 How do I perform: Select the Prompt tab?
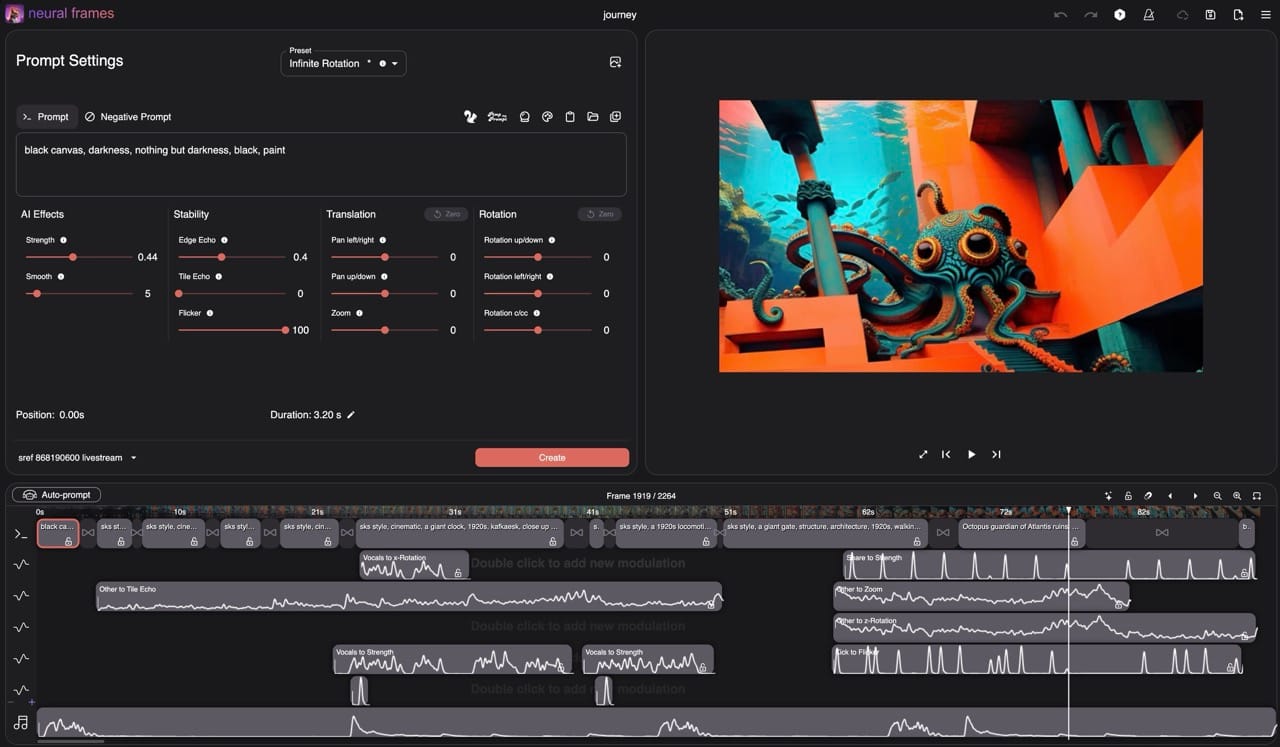[x=46, y=117]
